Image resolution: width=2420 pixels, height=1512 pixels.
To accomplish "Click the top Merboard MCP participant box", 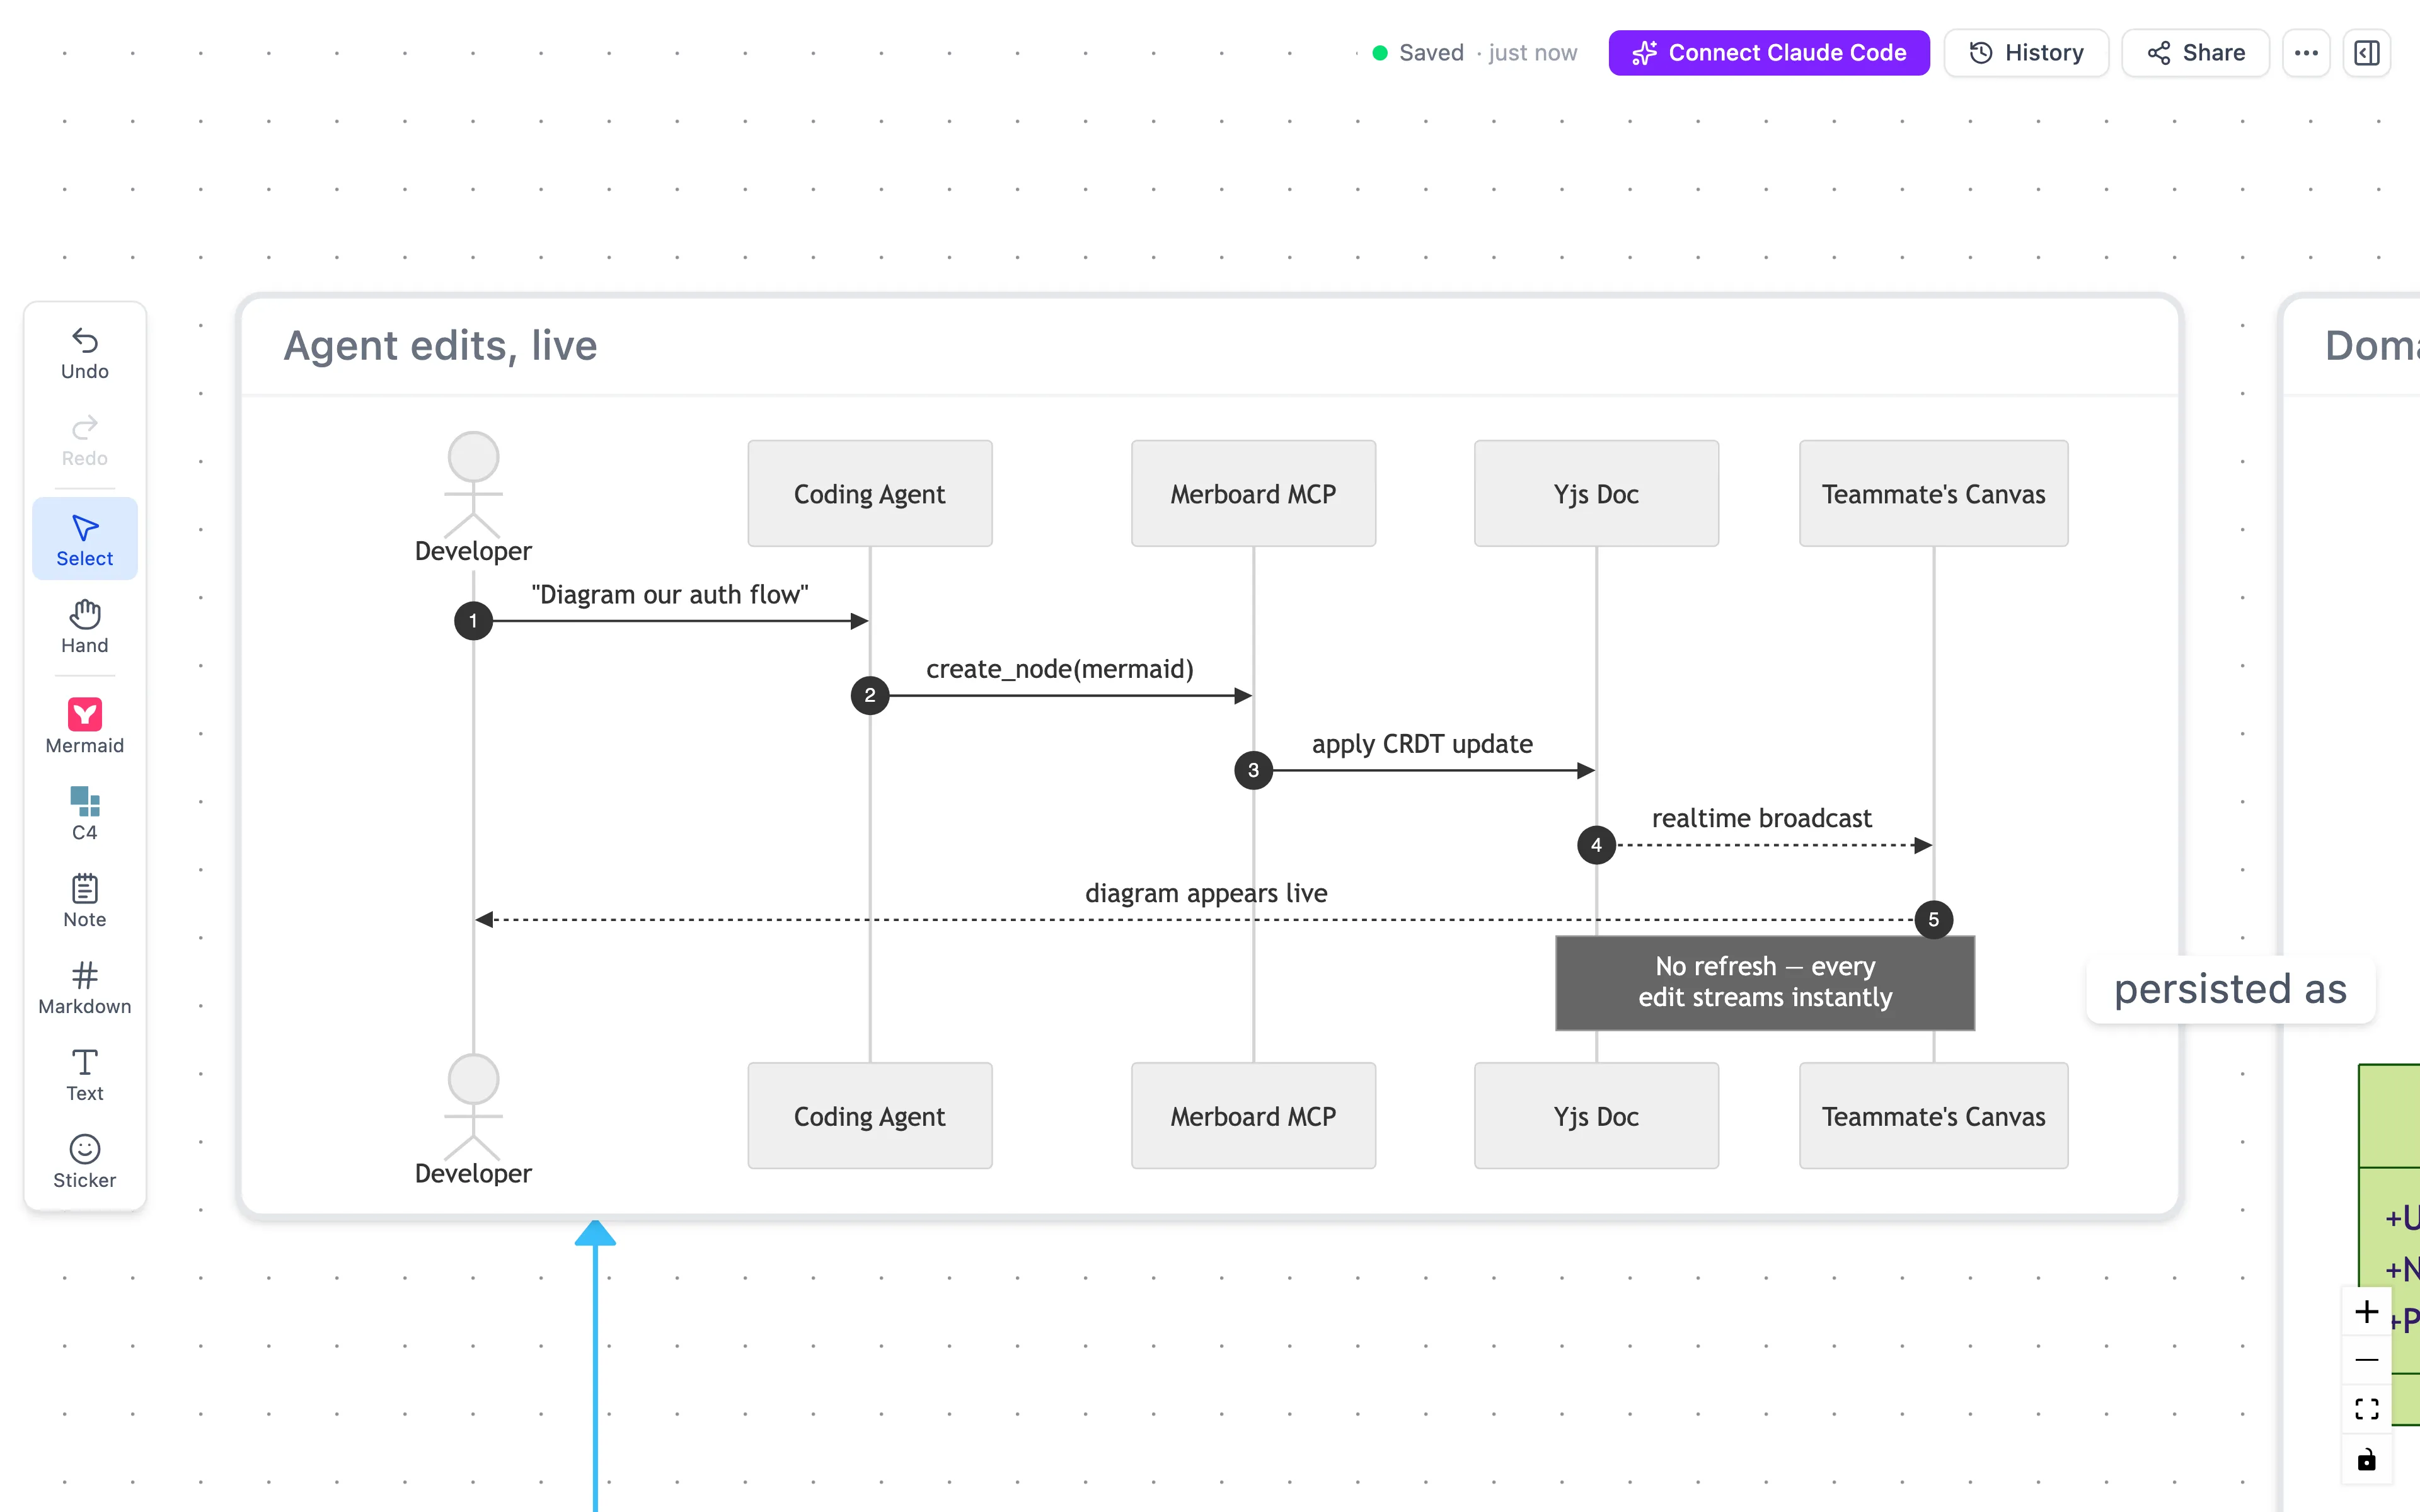I will point(1253,494).
